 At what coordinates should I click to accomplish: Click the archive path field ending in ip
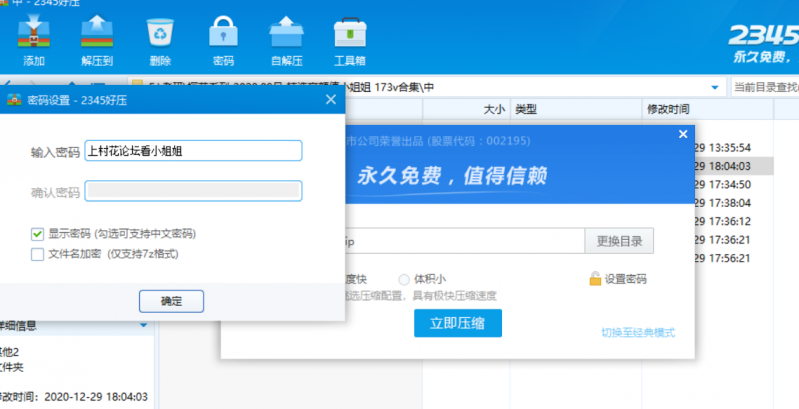tap(465, 241)
